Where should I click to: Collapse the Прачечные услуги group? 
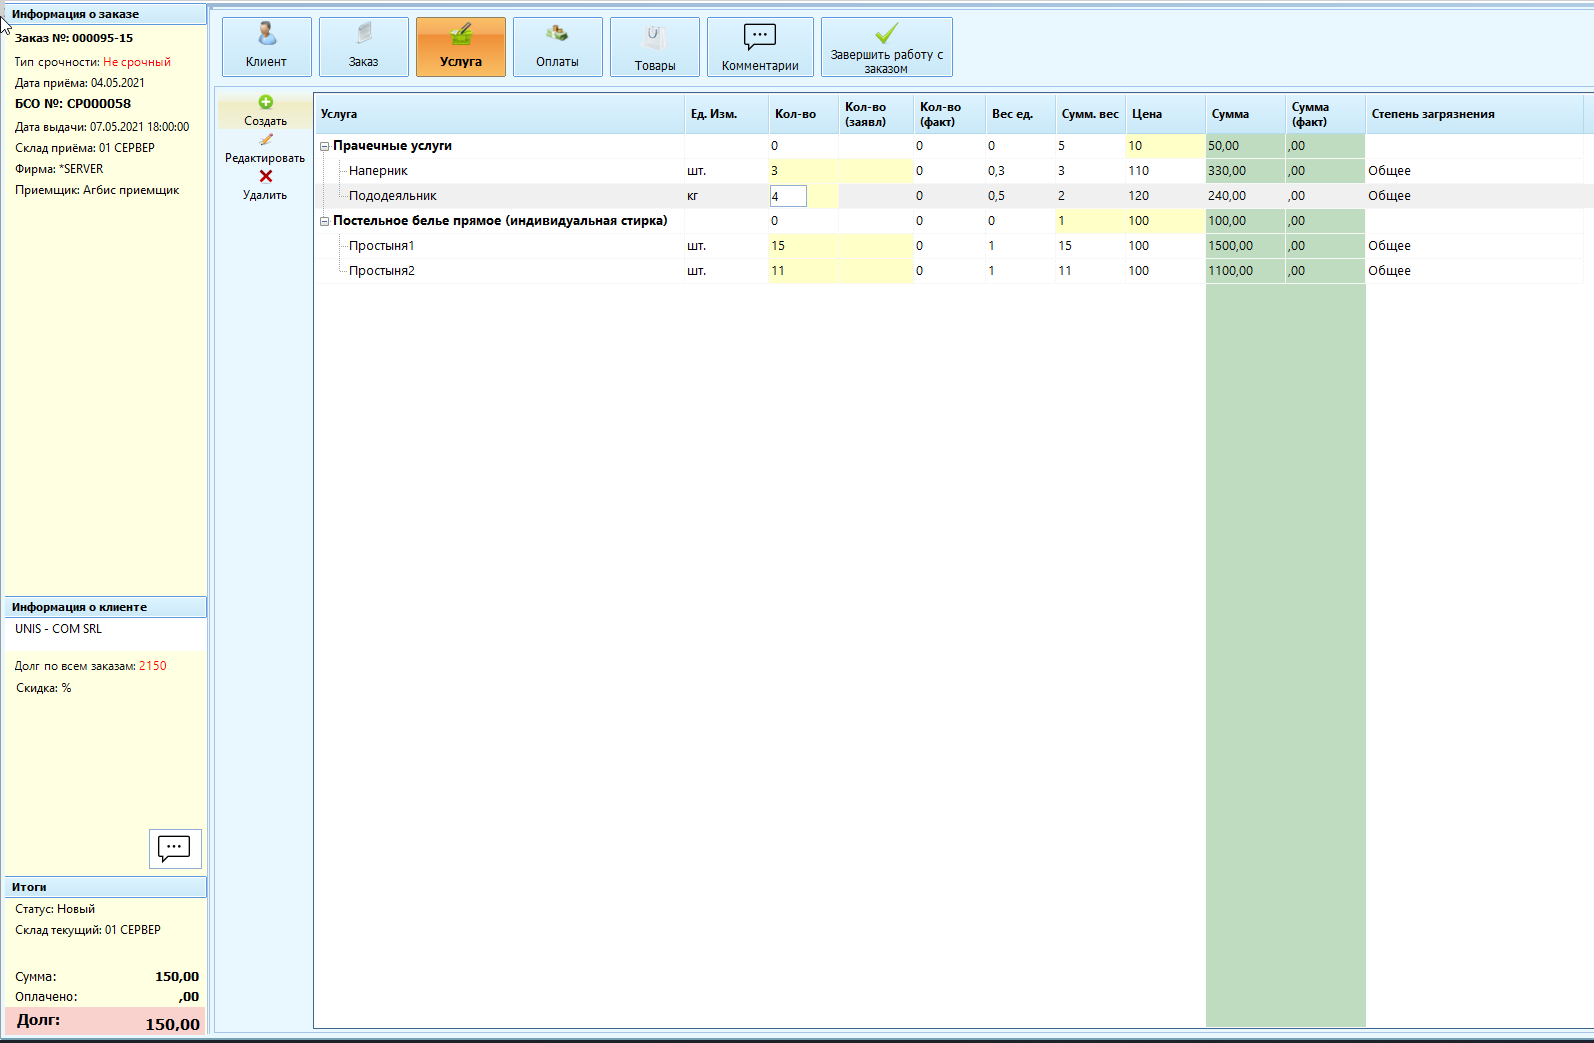pyautogui.click(x=324, y=146)
